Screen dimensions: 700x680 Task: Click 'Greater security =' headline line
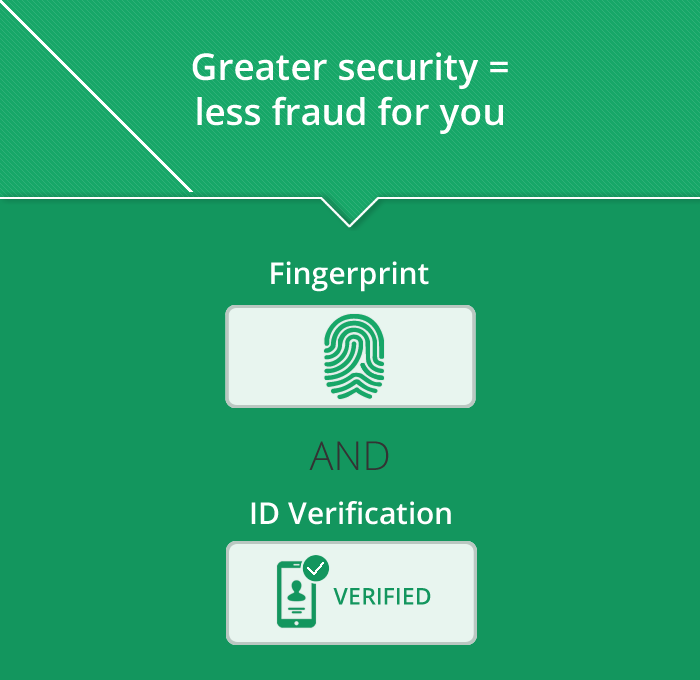click(x=350, y=68)
